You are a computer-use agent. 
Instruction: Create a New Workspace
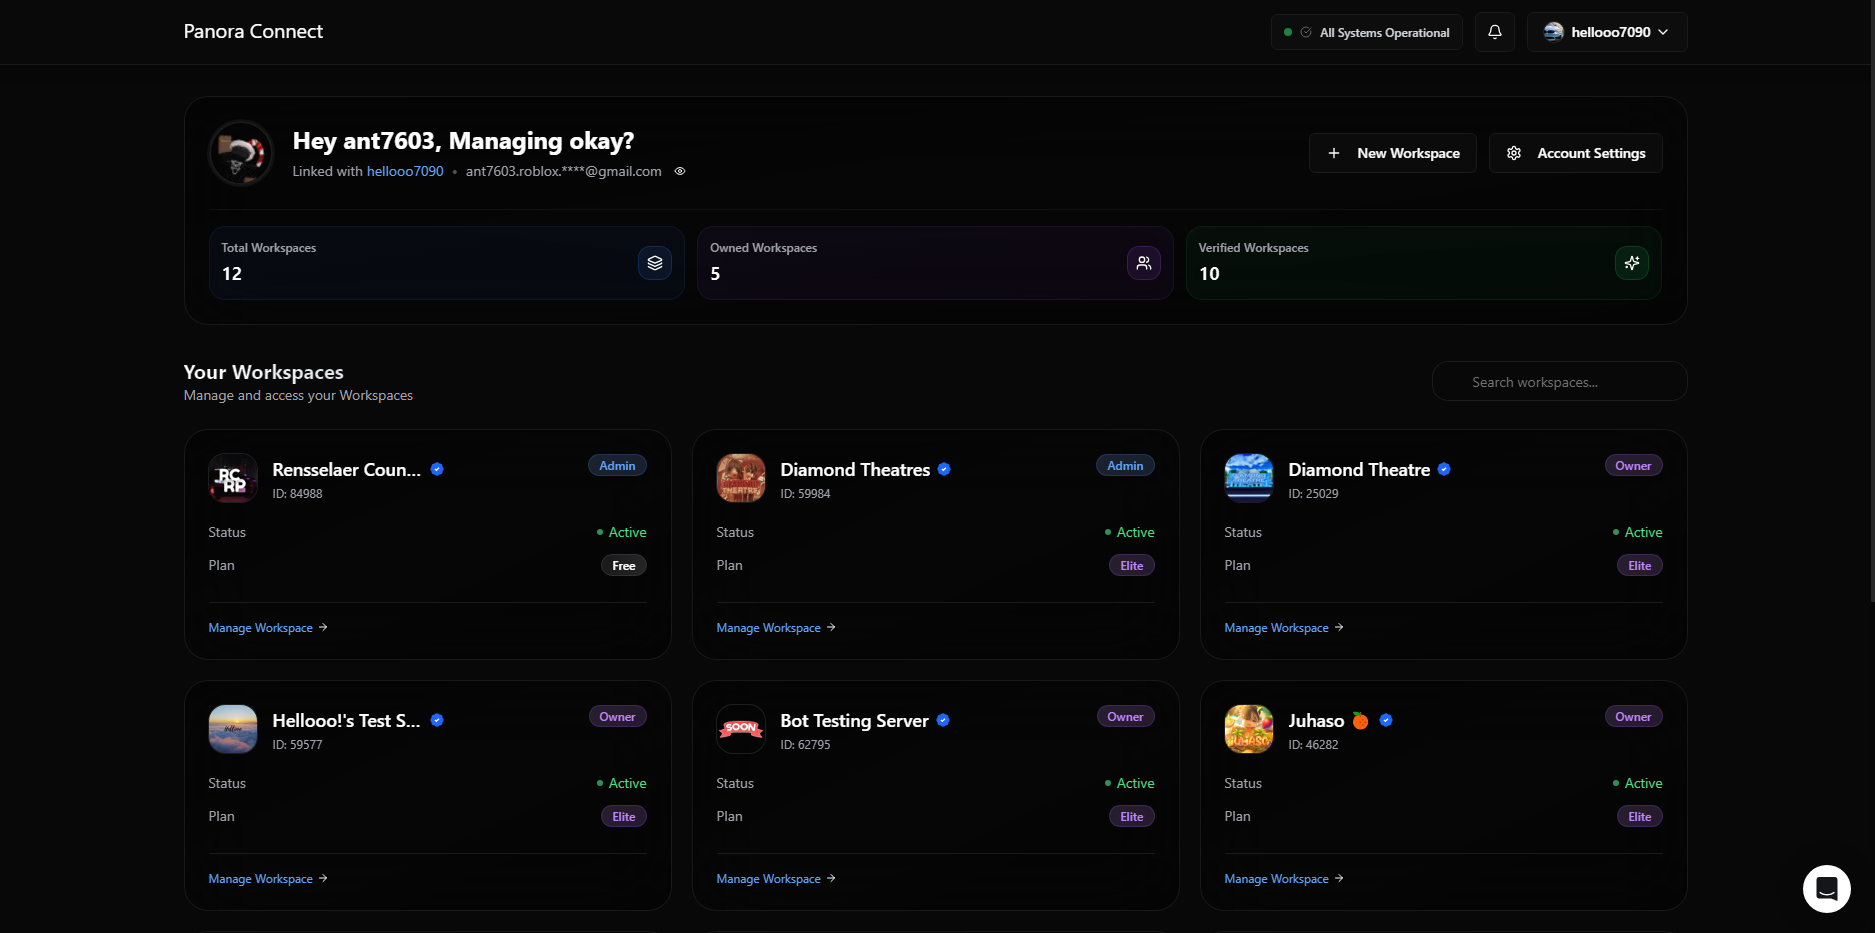[x=1393, y=153]
